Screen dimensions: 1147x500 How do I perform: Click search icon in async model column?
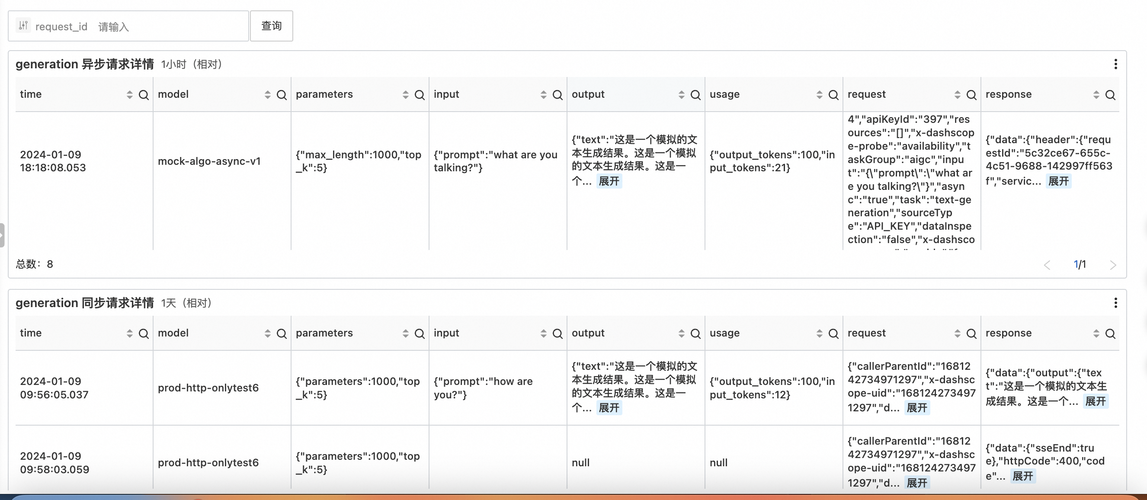tap(282, 95)
